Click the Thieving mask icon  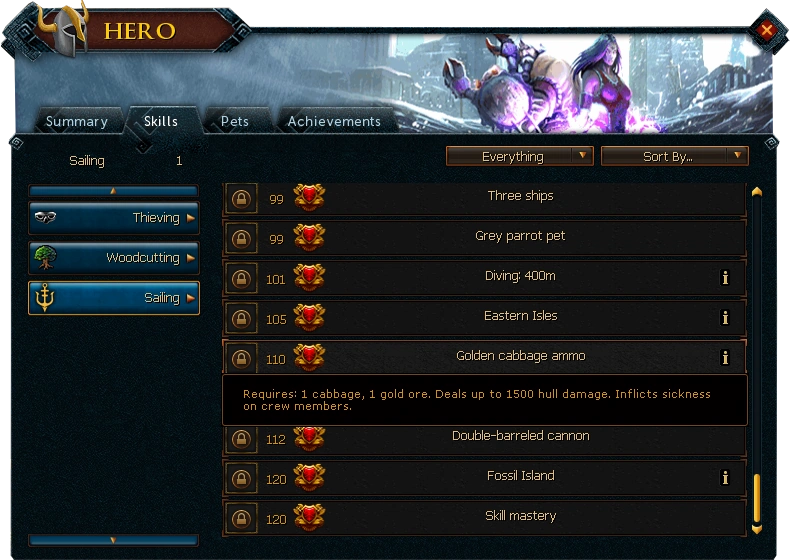click(x=45, y=217)
